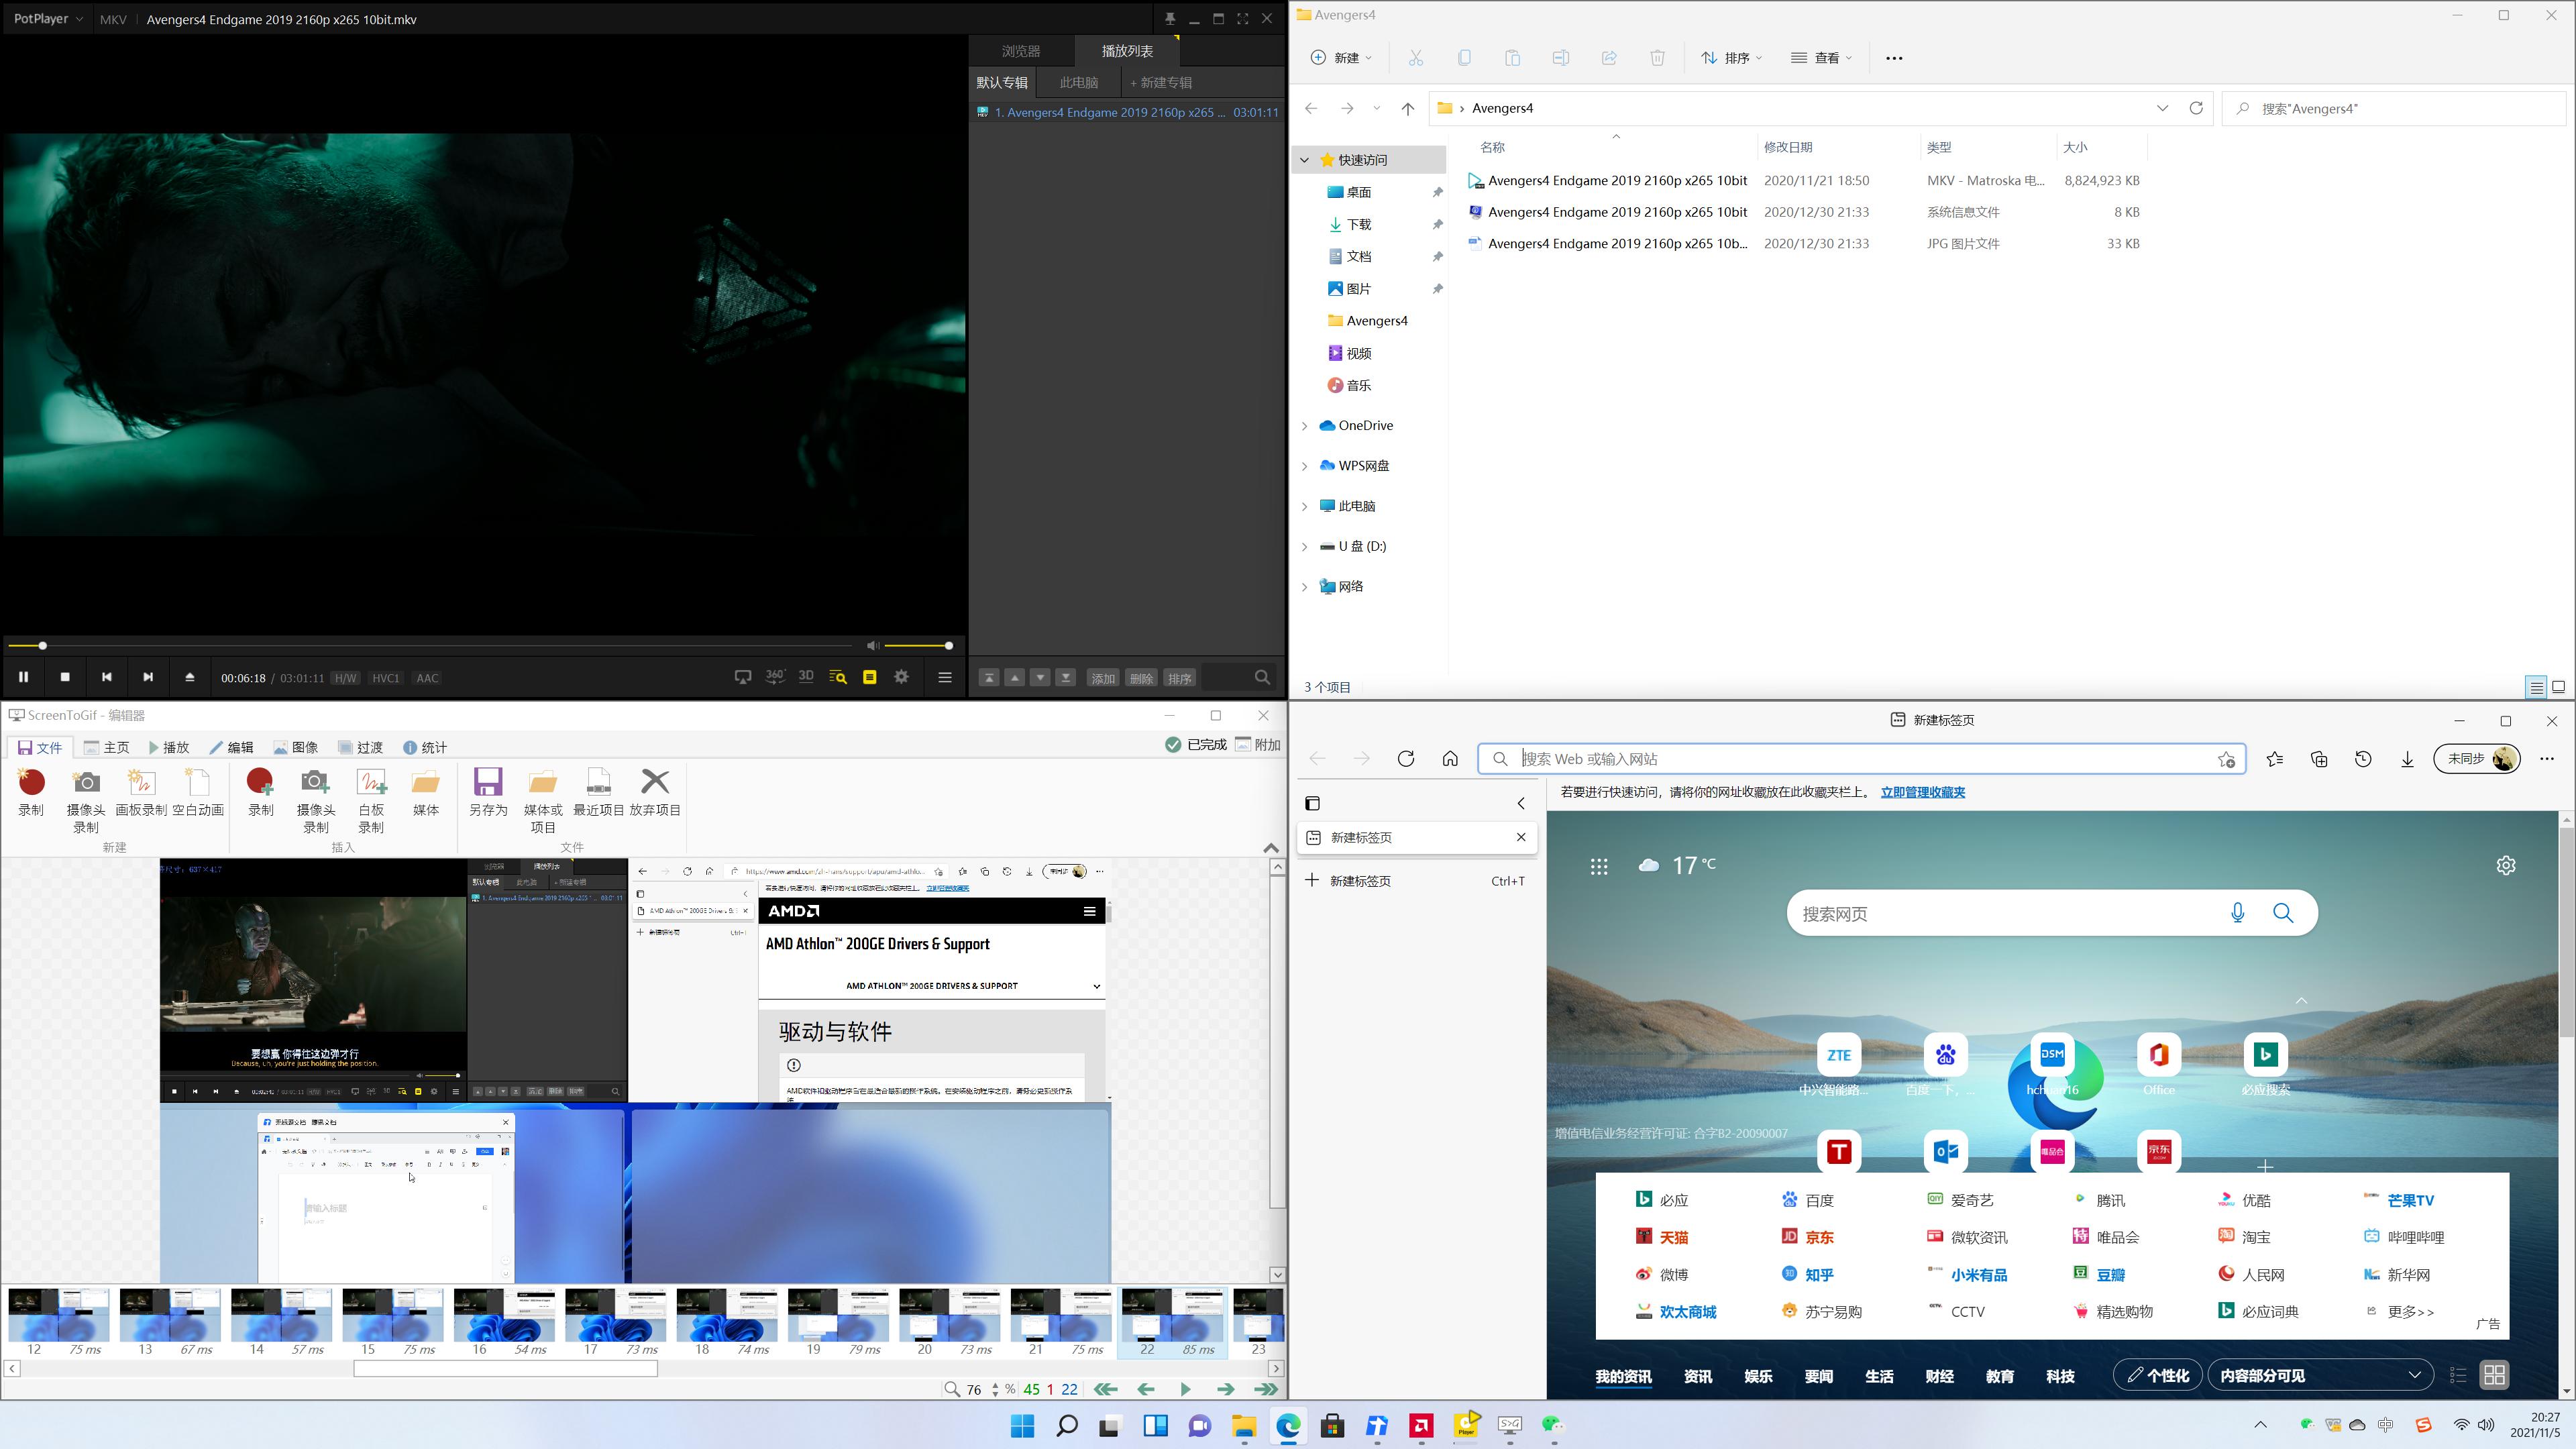Click the 立即管理收藏夹 link
This screenshot has height=1449, width=2576.
tap(1922, 792)
